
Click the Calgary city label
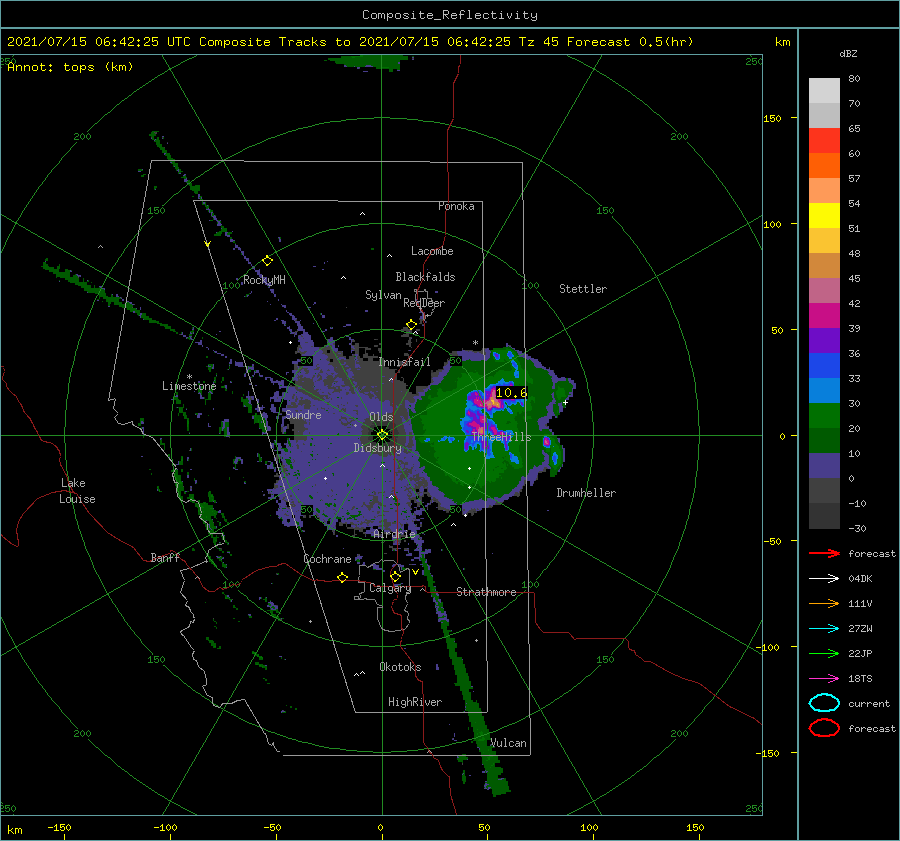[390, 588]
